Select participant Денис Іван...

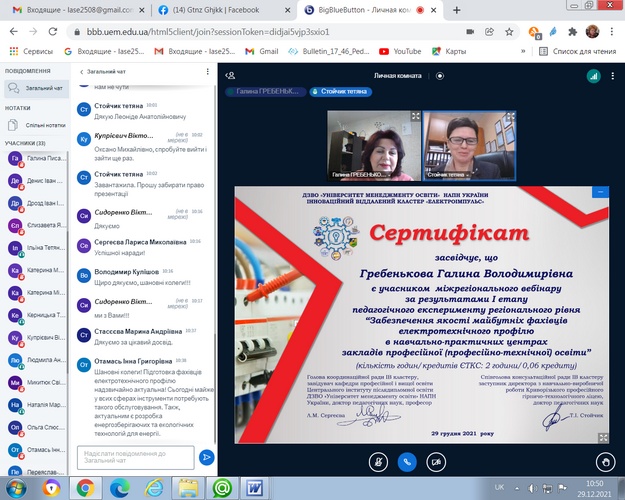point(37,181)
